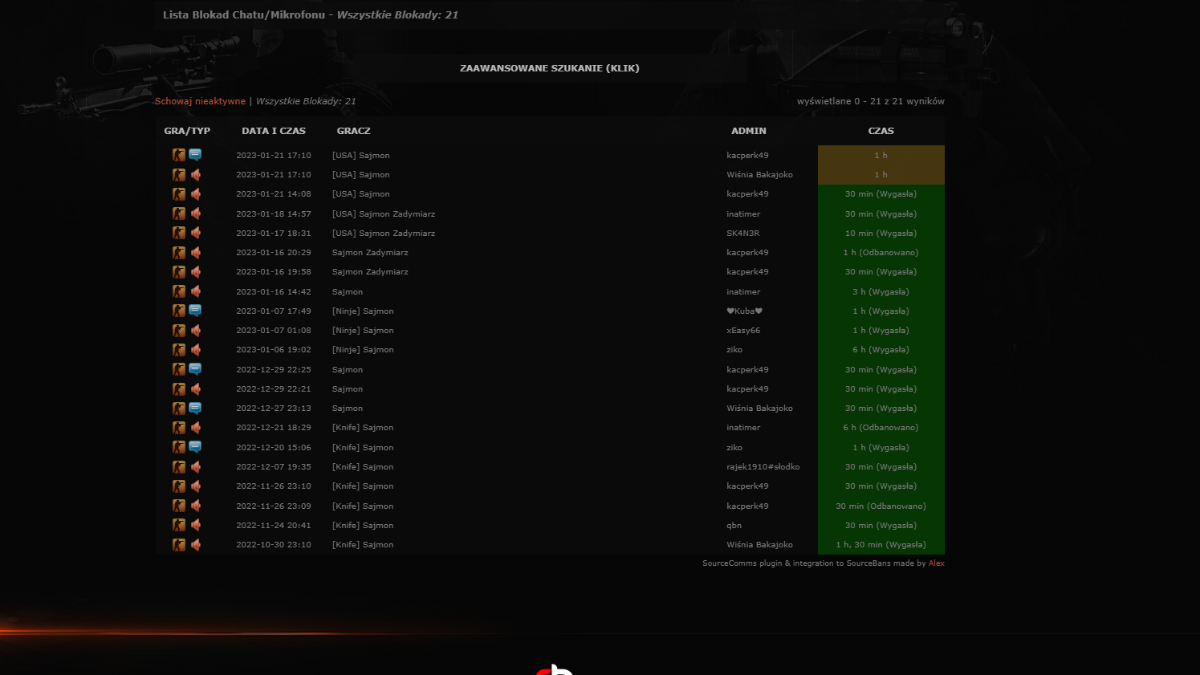Click the GRACZ column header
Image resolution: width=1200 pixels, height=675 pixels.
tap(354, 131)
